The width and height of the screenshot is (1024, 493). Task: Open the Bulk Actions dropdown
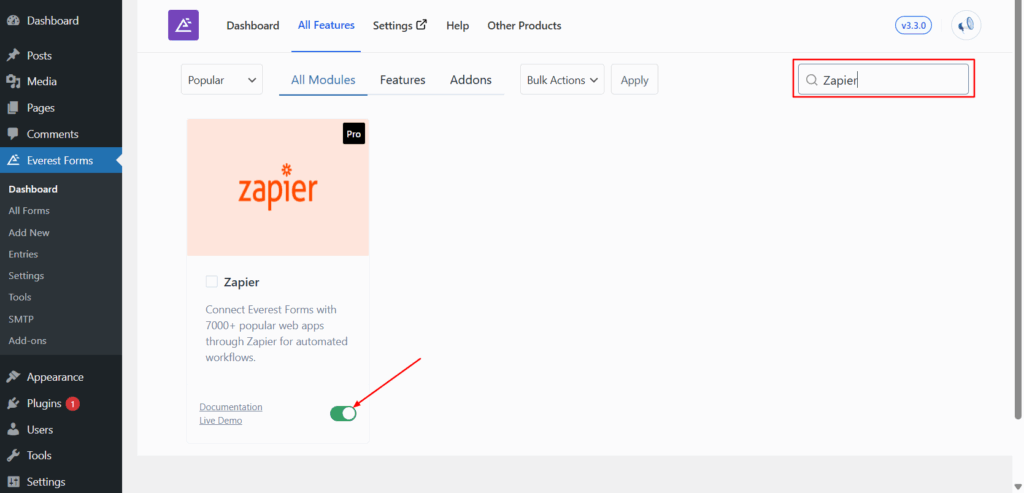coord(562,80)
